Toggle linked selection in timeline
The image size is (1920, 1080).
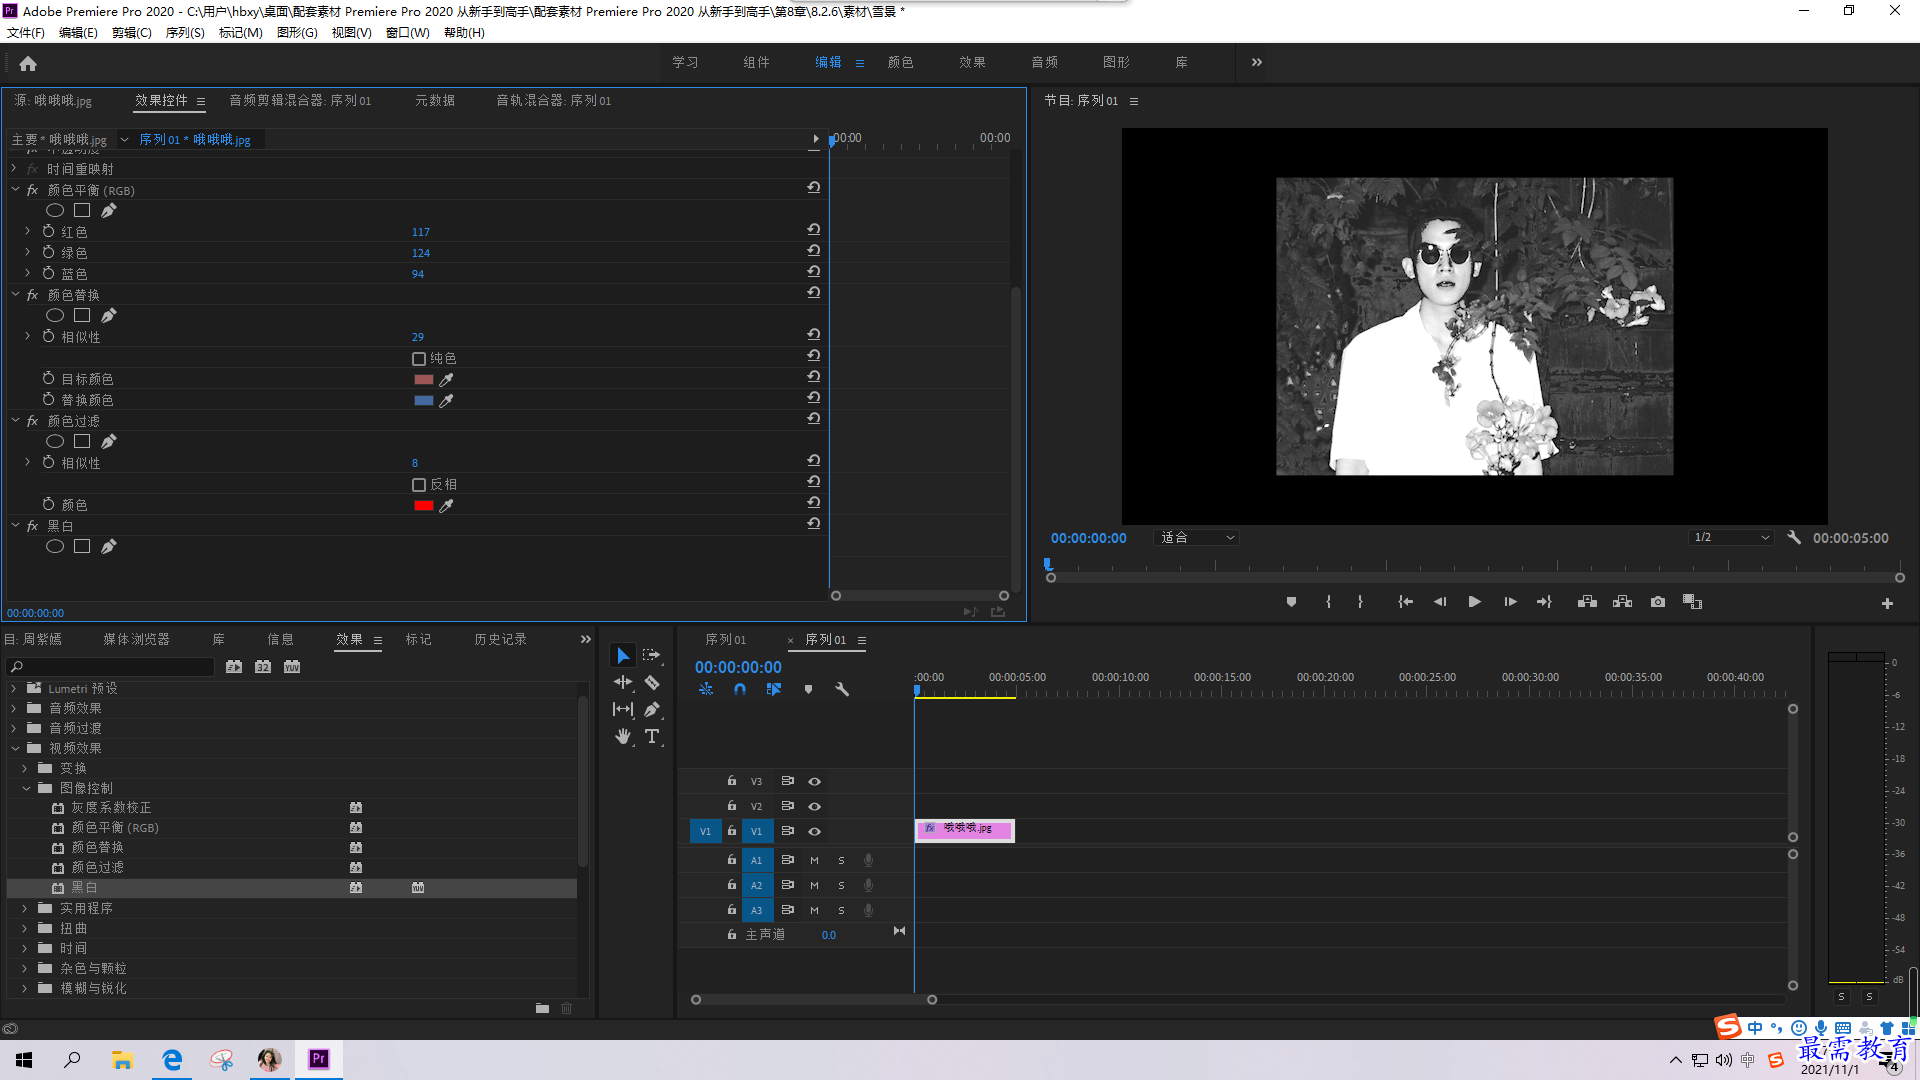(x=774, y=689)
